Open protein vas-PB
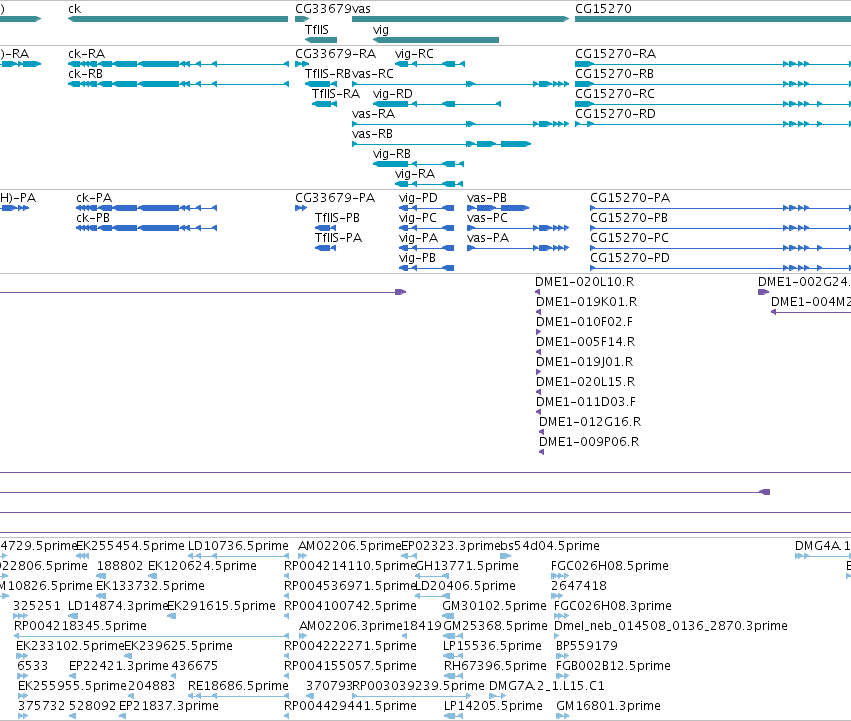The image size is (851, 721). [x=487, y=198]
